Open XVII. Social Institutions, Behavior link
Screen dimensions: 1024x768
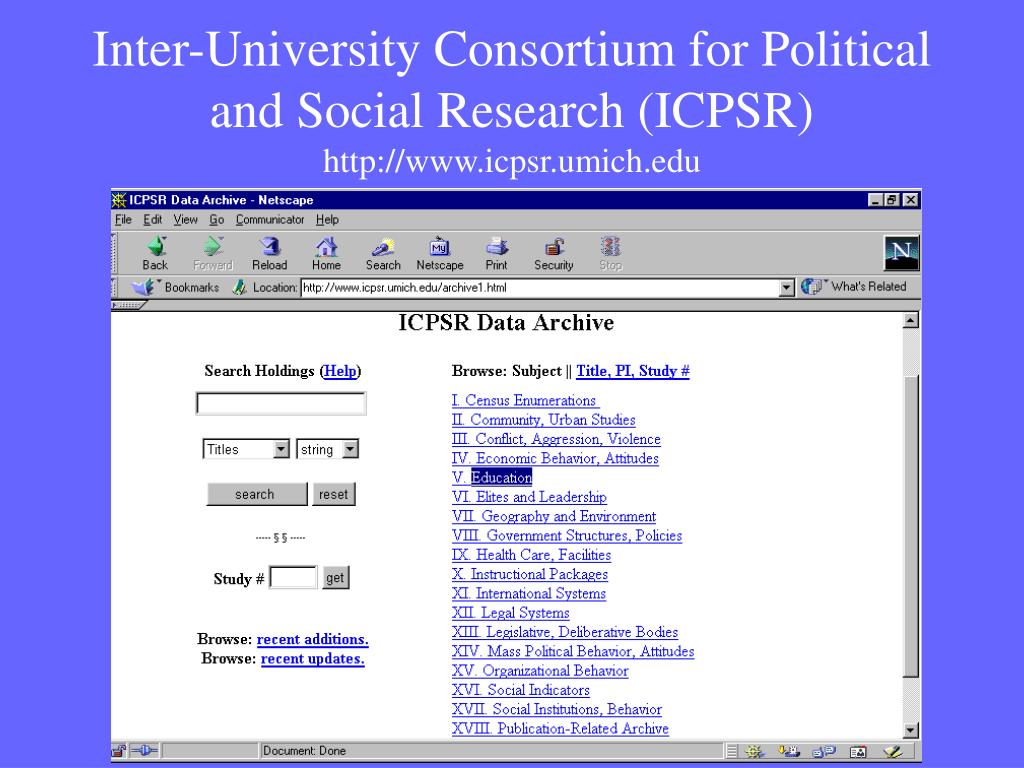coord(557,709)
